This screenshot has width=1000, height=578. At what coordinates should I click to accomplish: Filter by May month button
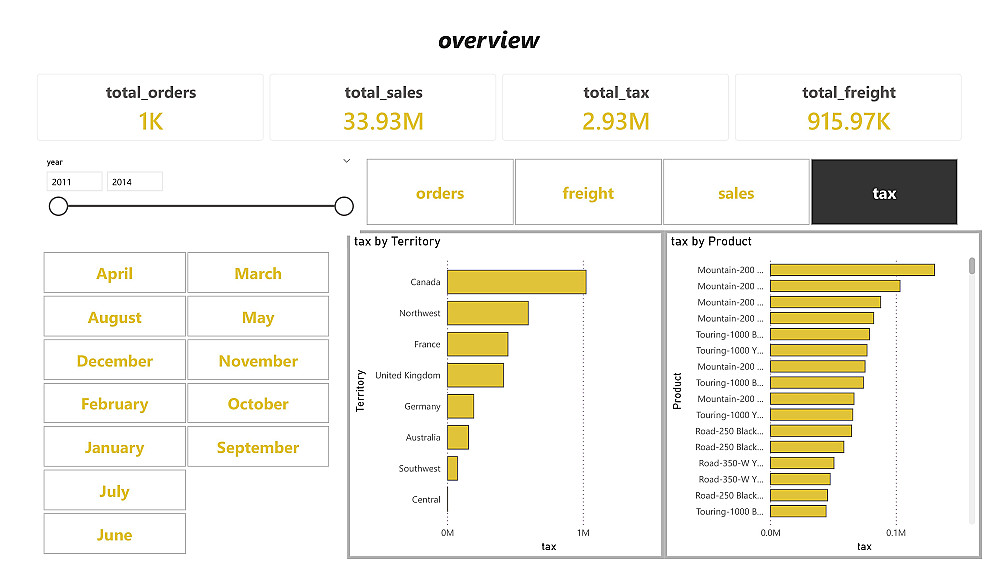258,316
